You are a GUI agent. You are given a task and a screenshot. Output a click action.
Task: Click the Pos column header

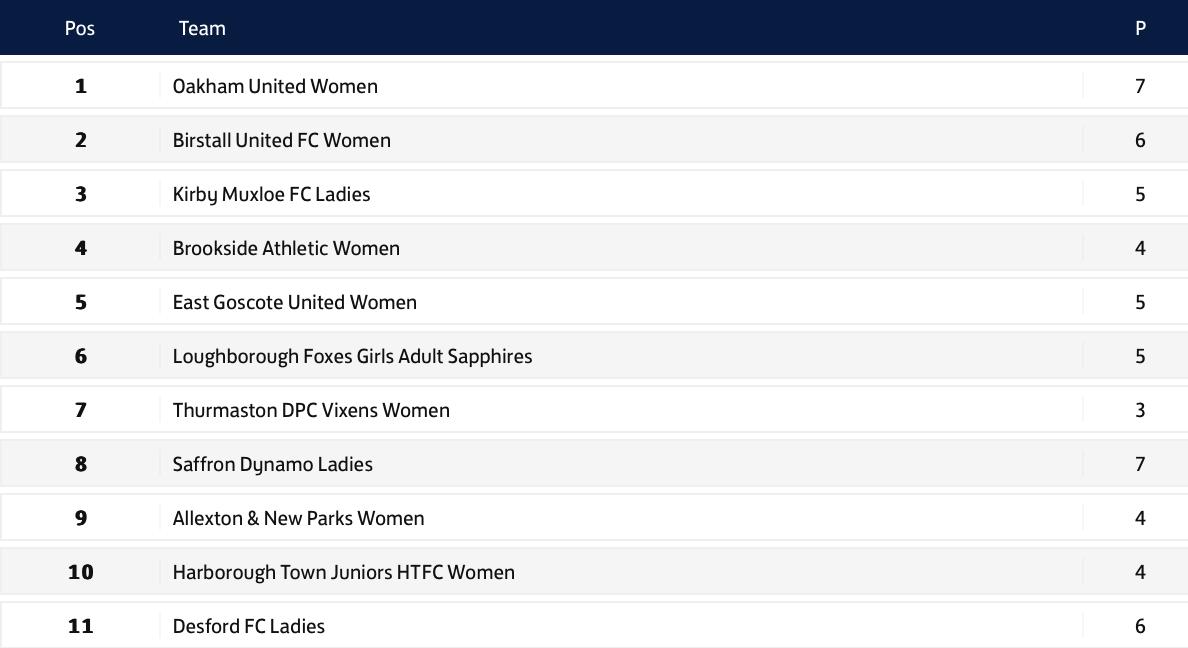tap(80, 28)
